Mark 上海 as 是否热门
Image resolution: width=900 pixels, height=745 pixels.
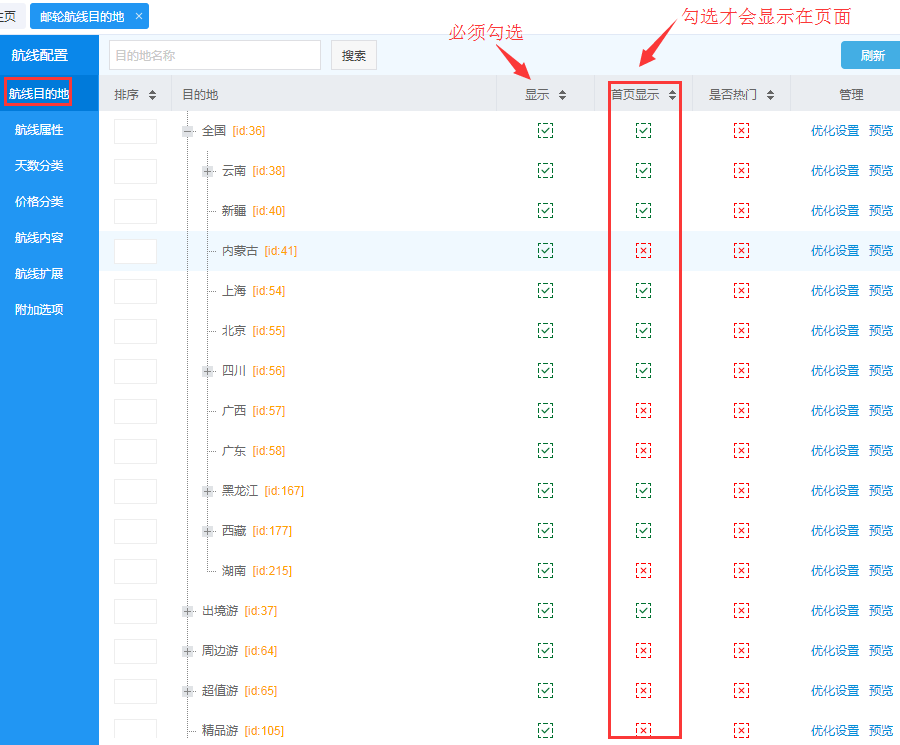[x=741, y=291]
